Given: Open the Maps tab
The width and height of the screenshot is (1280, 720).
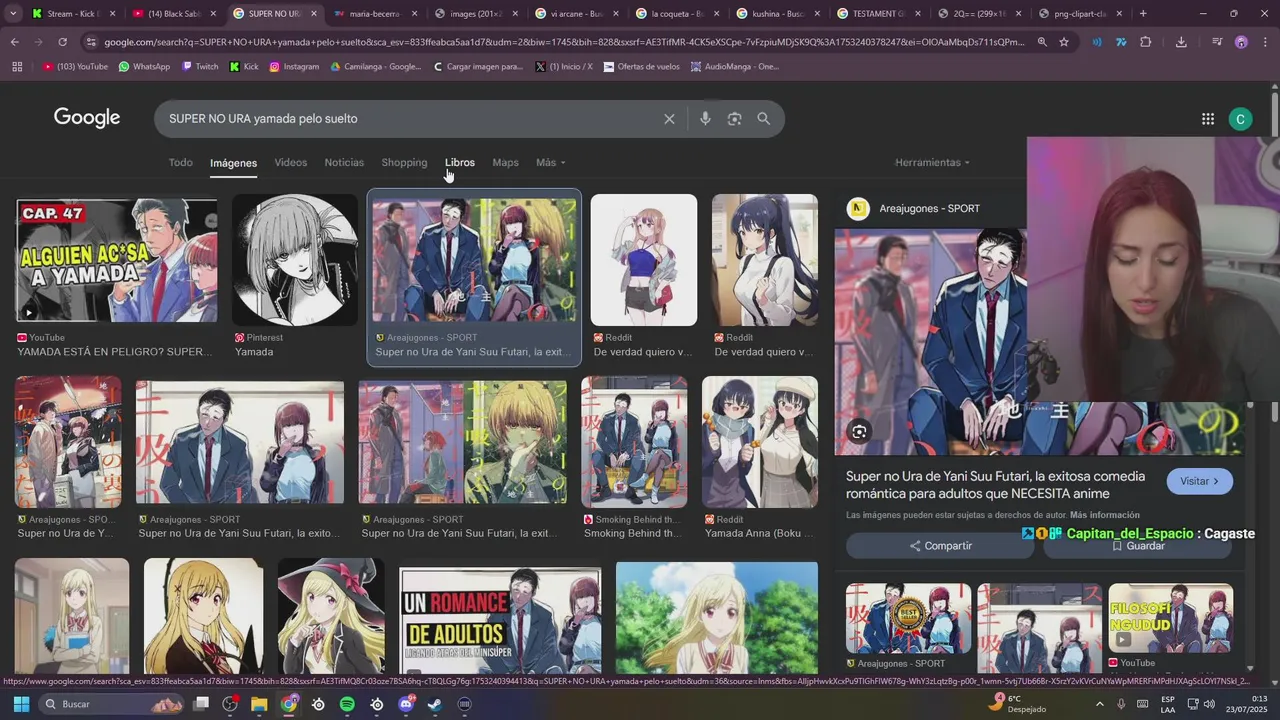Looking at the screenshot, I should [x=505, y=163].
